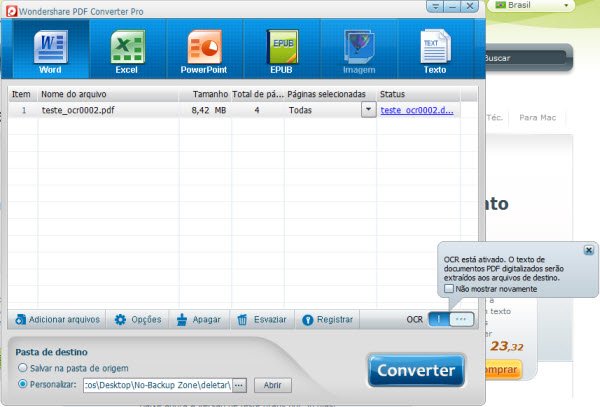Screen dimensions: 600x407
Task: Open converted file link teste_ocr0002.d...
Action: pos(417,111)
